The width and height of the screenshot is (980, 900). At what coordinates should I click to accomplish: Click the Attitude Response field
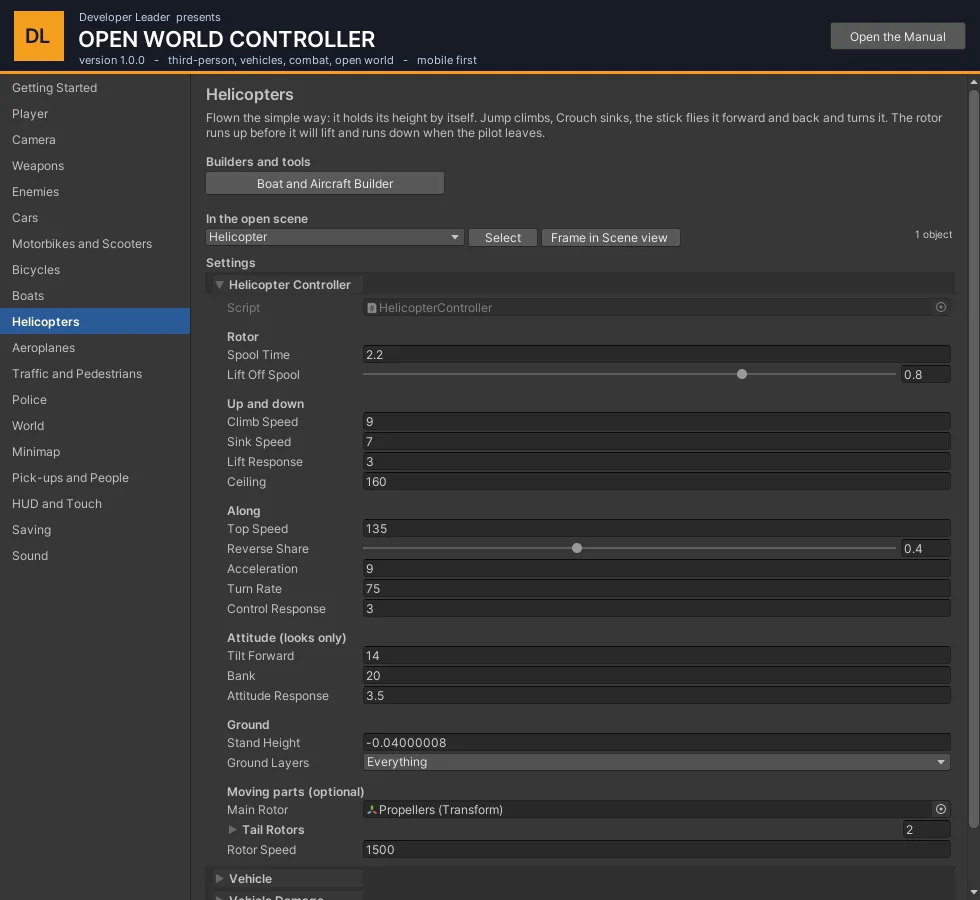656,695
